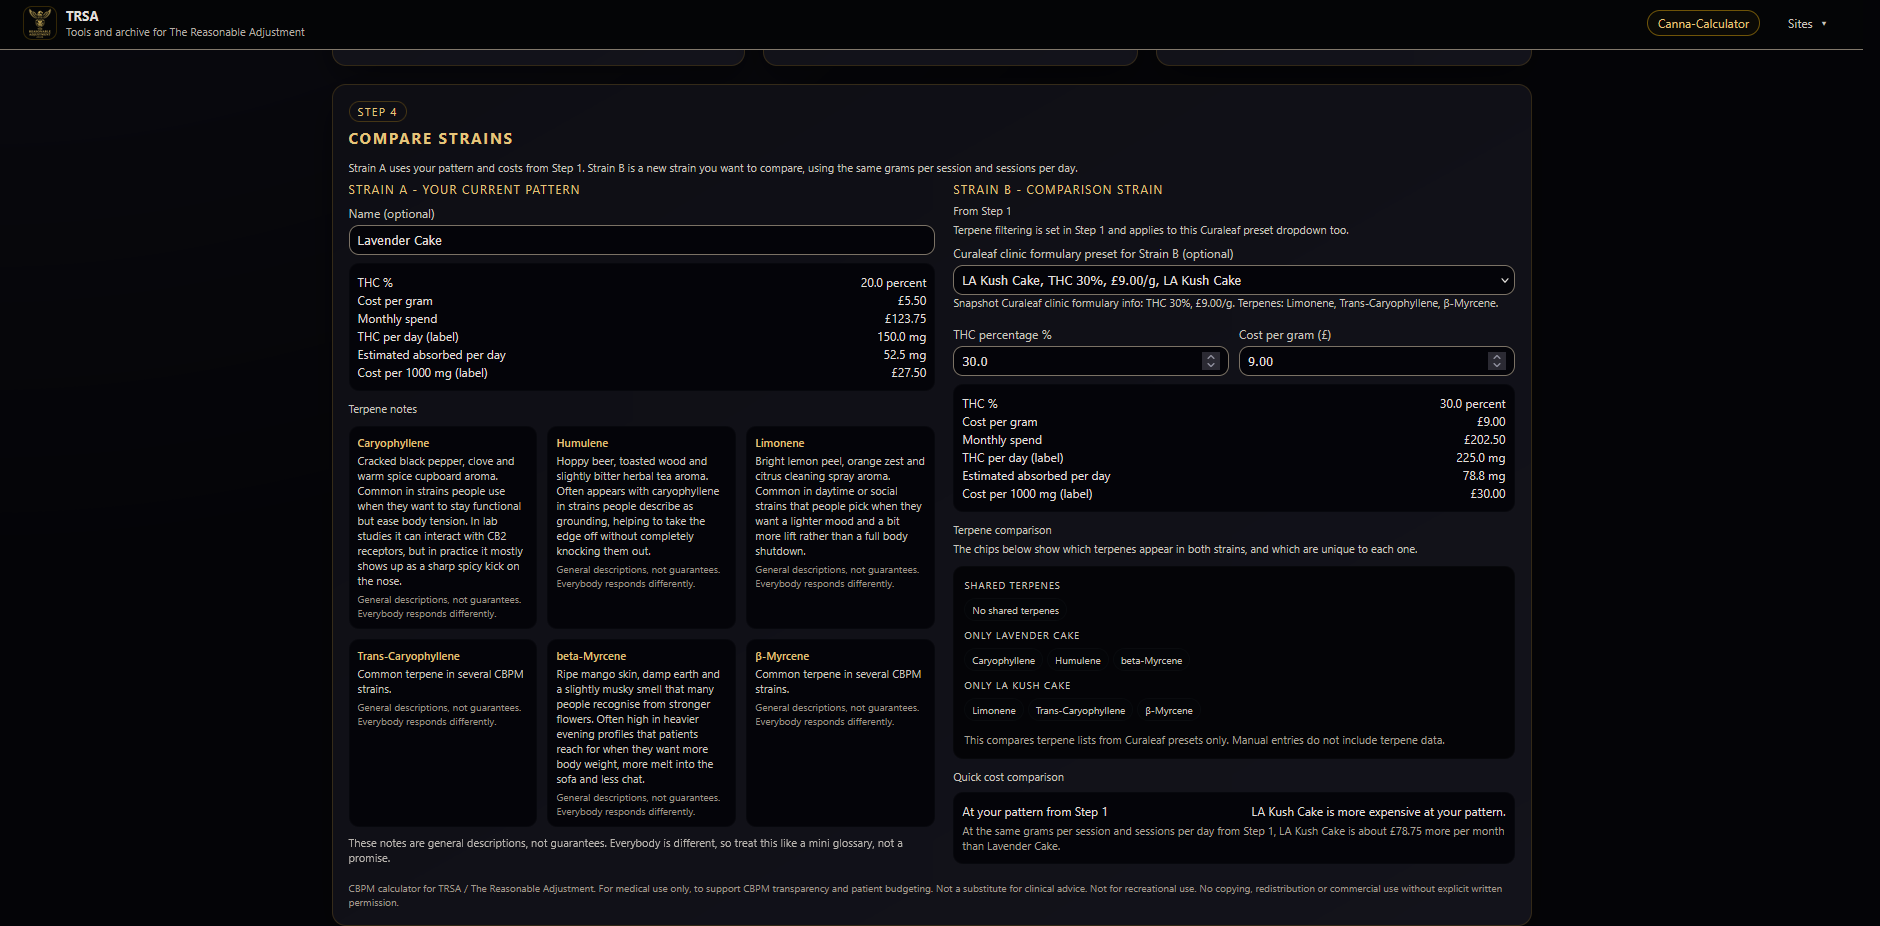The width and height of the screenshot is (1880, 926).
Task: Click Strain A 'Estimated absorbed per day' row
Action: click(641, 355)
